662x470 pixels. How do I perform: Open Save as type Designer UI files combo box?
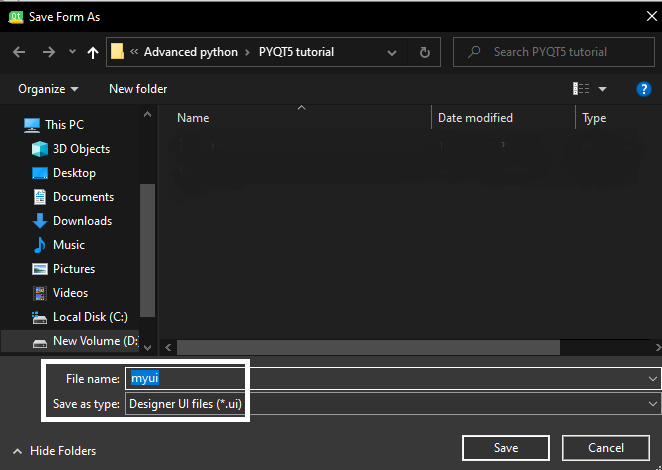tap(393, 404)
